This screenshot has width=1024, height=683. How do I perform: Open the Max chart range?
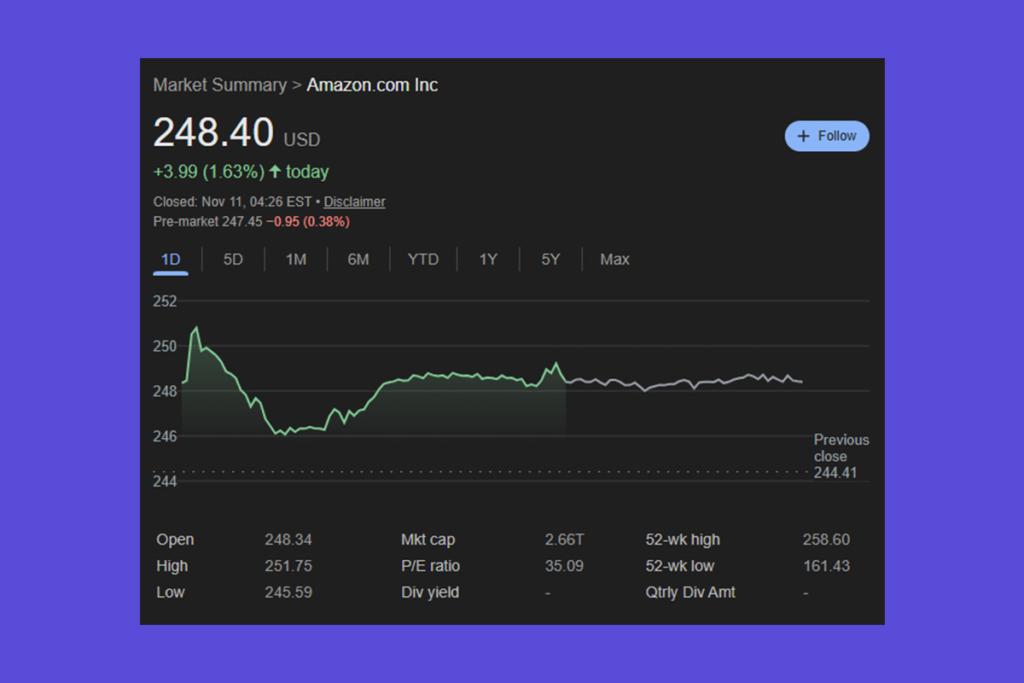pos(614,259)
